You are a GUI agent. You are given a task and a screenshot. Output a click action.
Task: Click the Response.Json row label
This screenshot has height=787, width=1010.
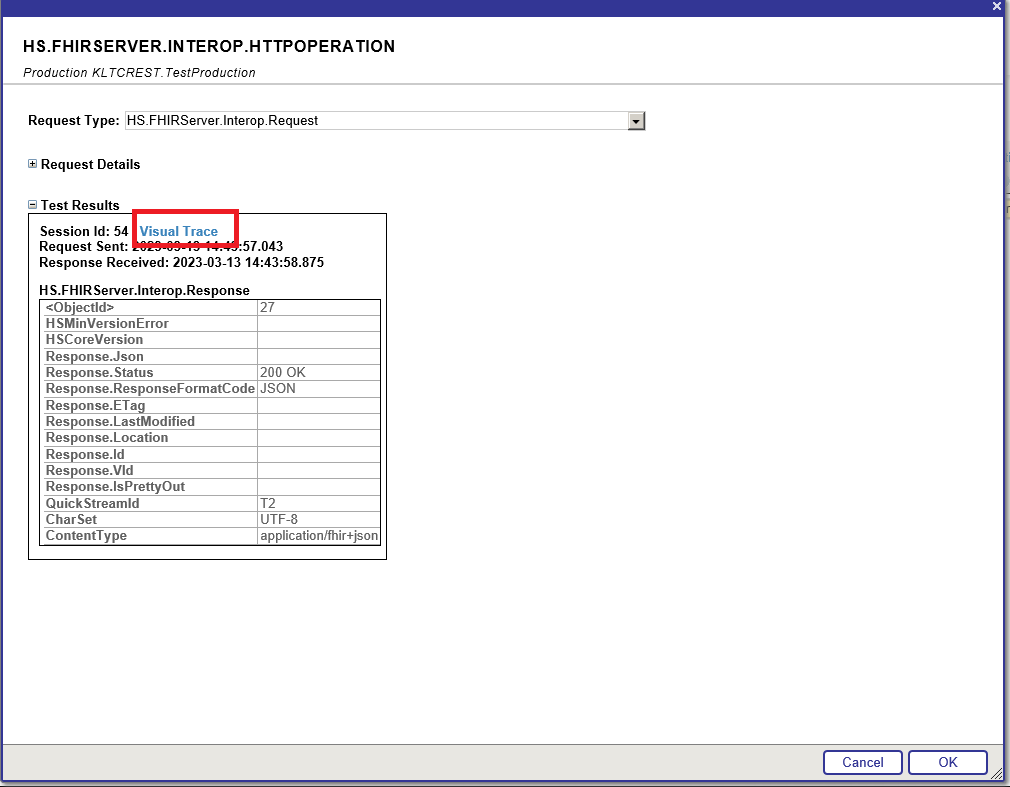click(x=95, y=356)
